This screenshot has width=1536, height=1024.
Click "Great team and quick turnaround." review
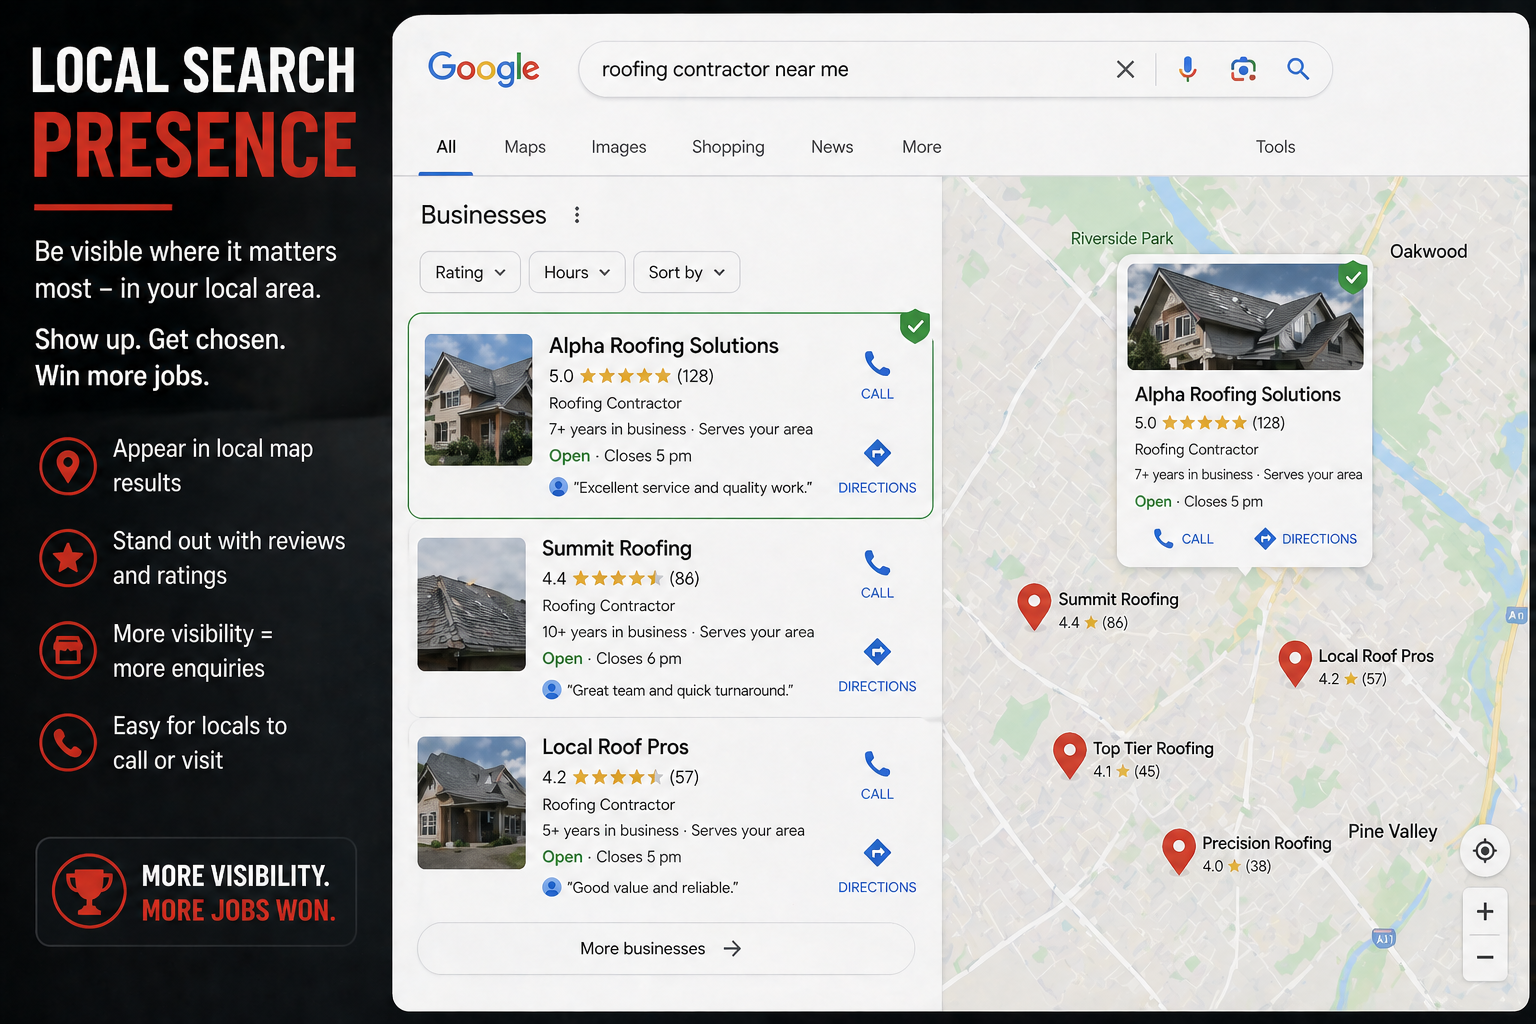[680, 690]
